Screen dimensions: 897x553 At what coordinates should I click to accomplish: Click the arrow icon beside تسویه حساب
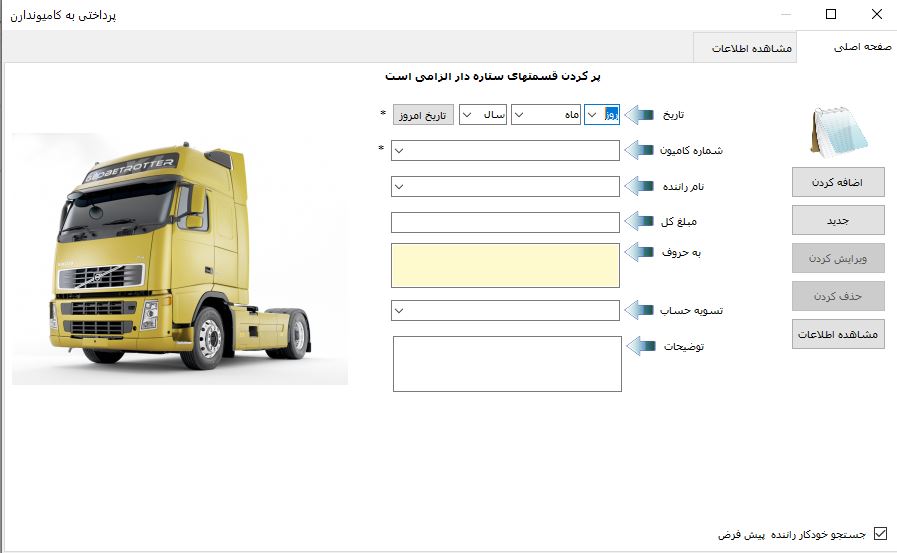640,310
